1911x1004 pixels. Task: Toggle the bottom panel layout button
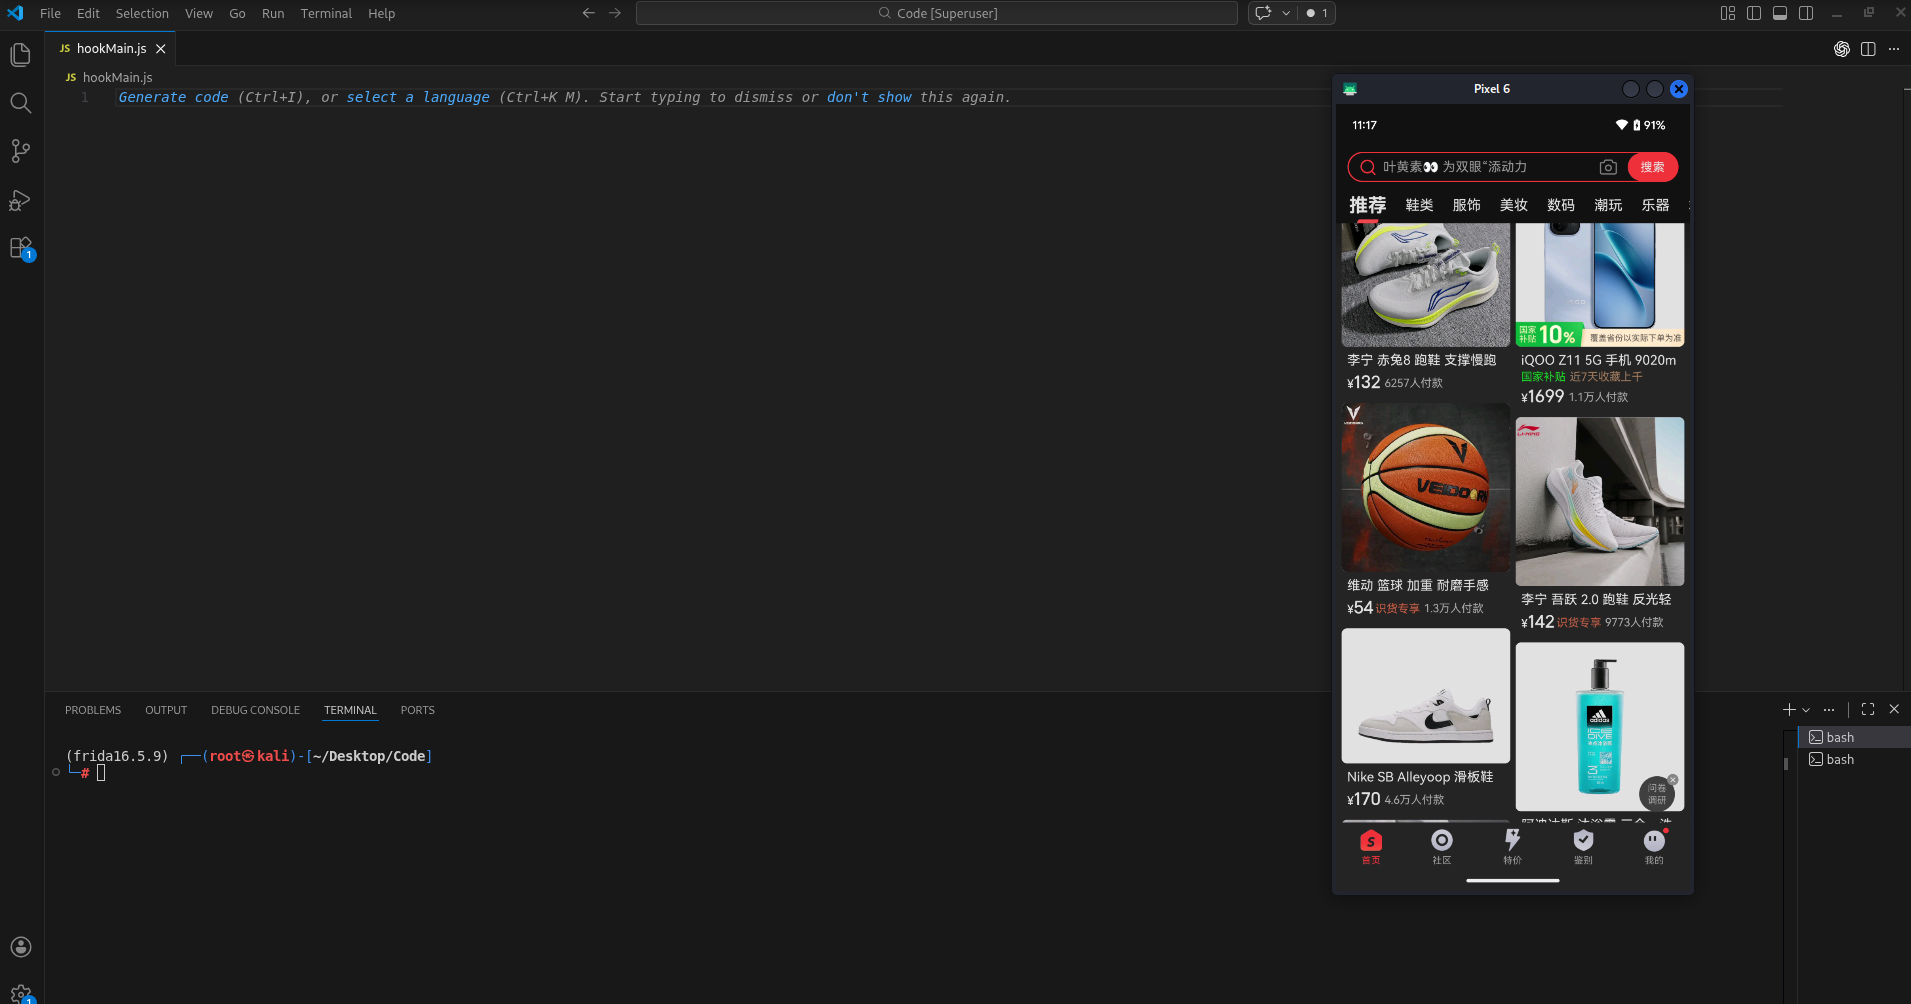coord(1780,13)
